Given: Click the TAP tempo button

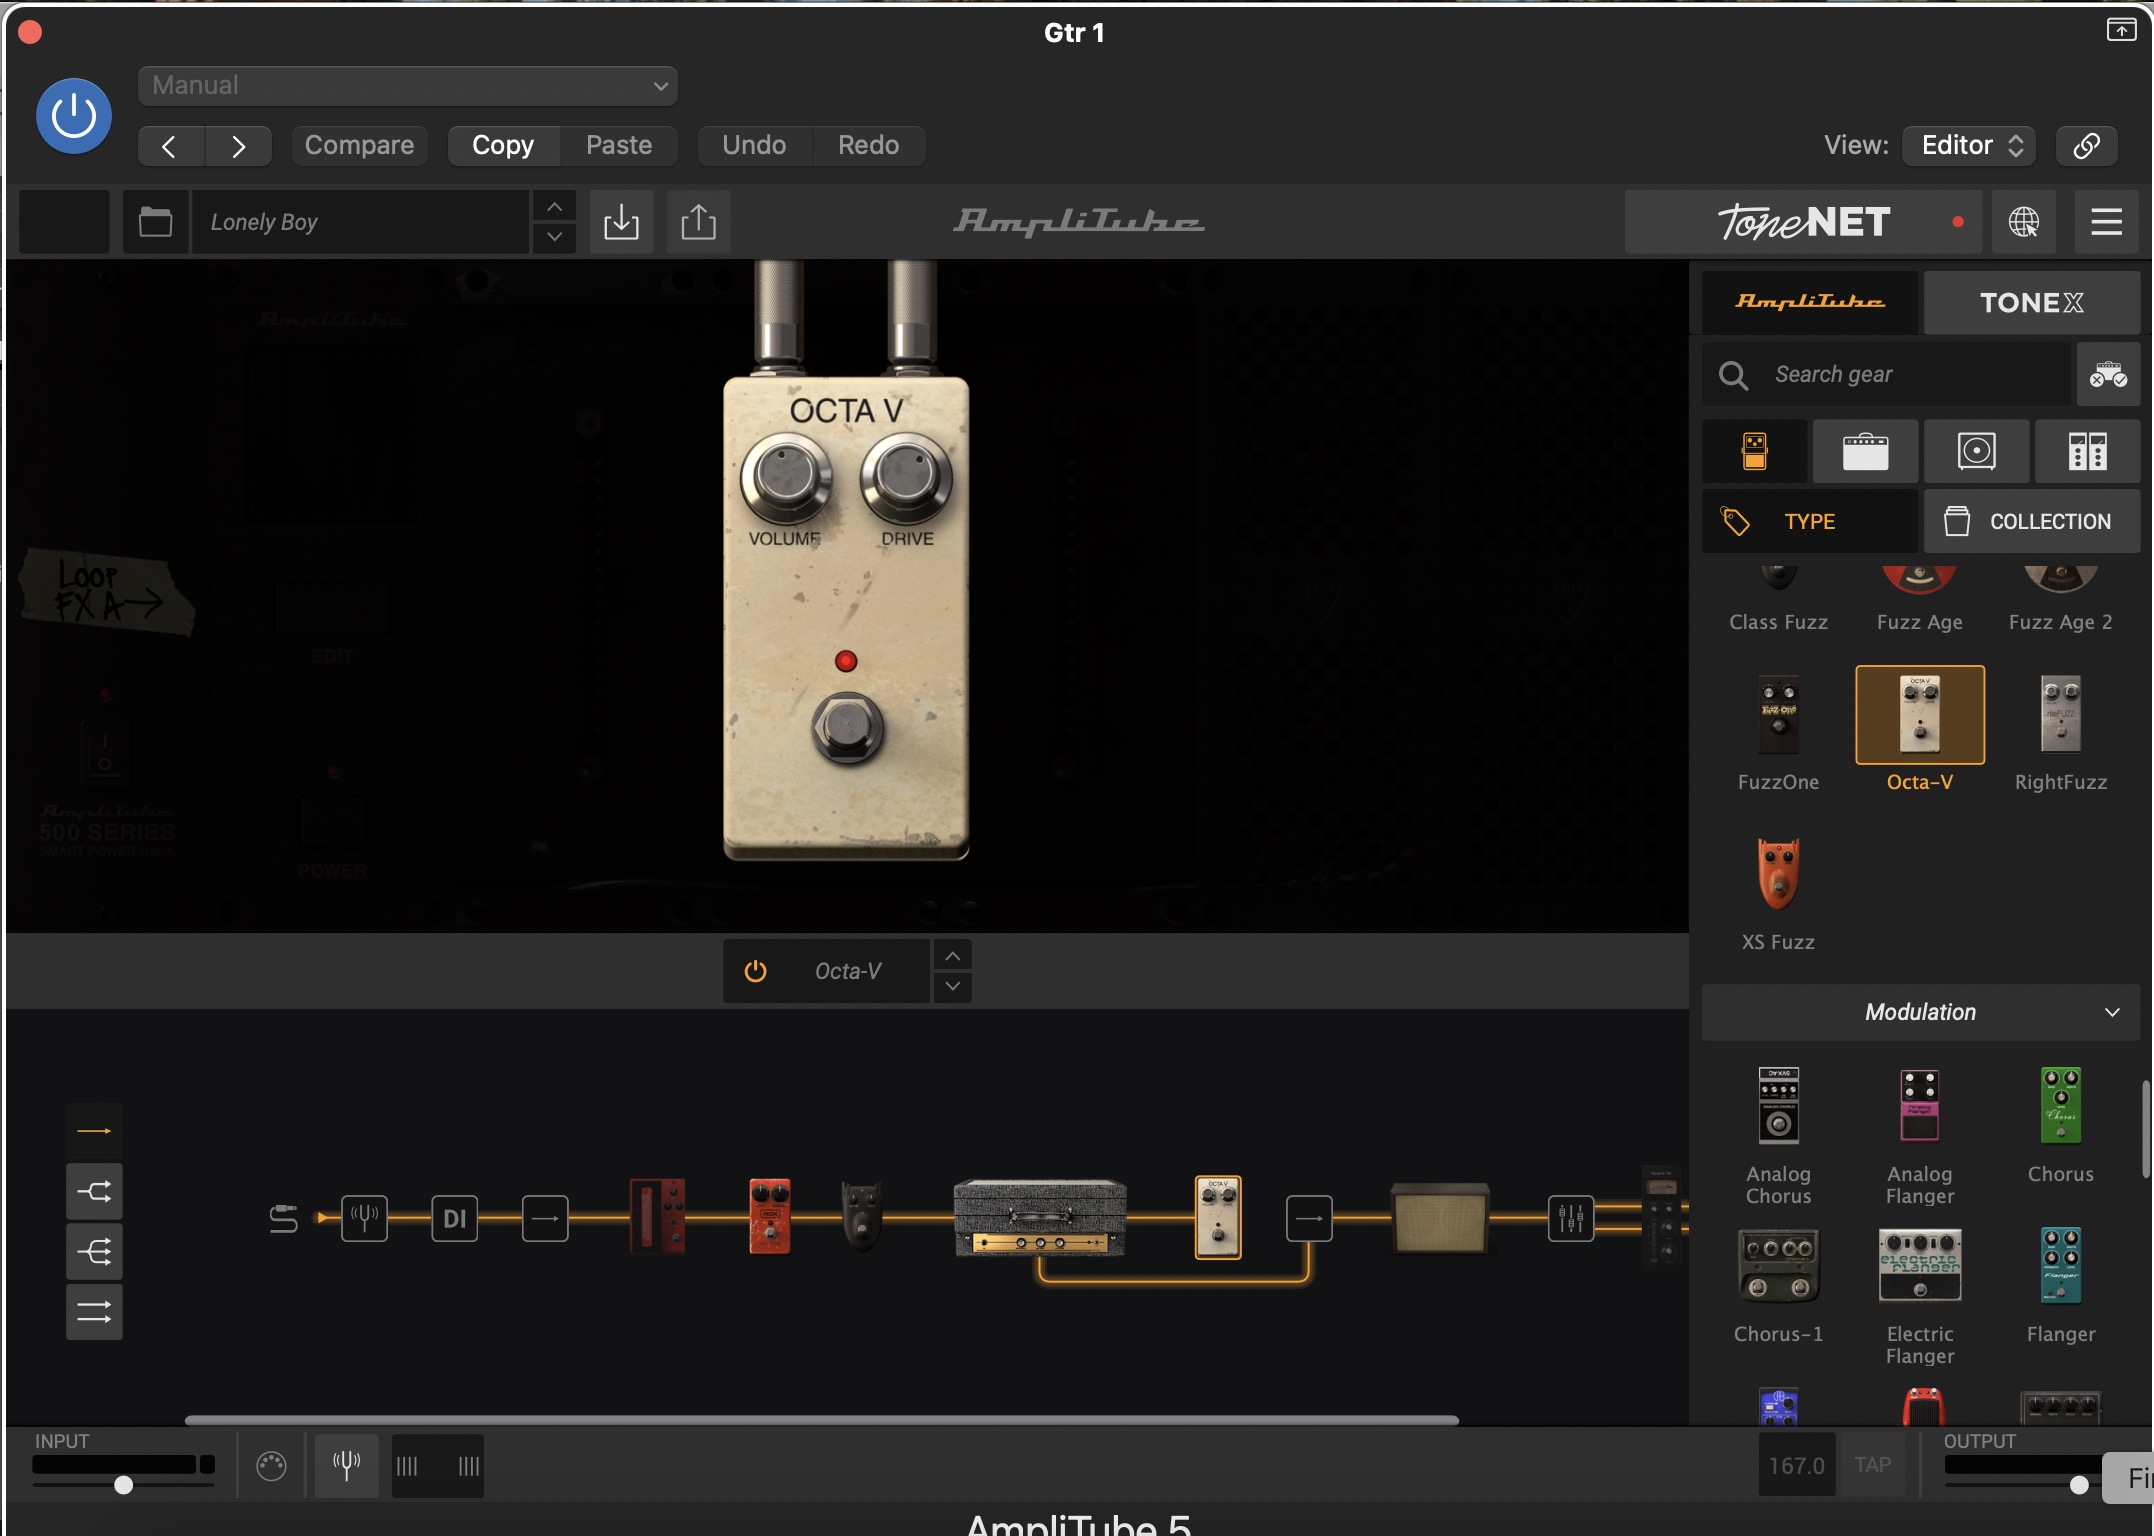Looking at the screenshot, I should [1872, 1465].
